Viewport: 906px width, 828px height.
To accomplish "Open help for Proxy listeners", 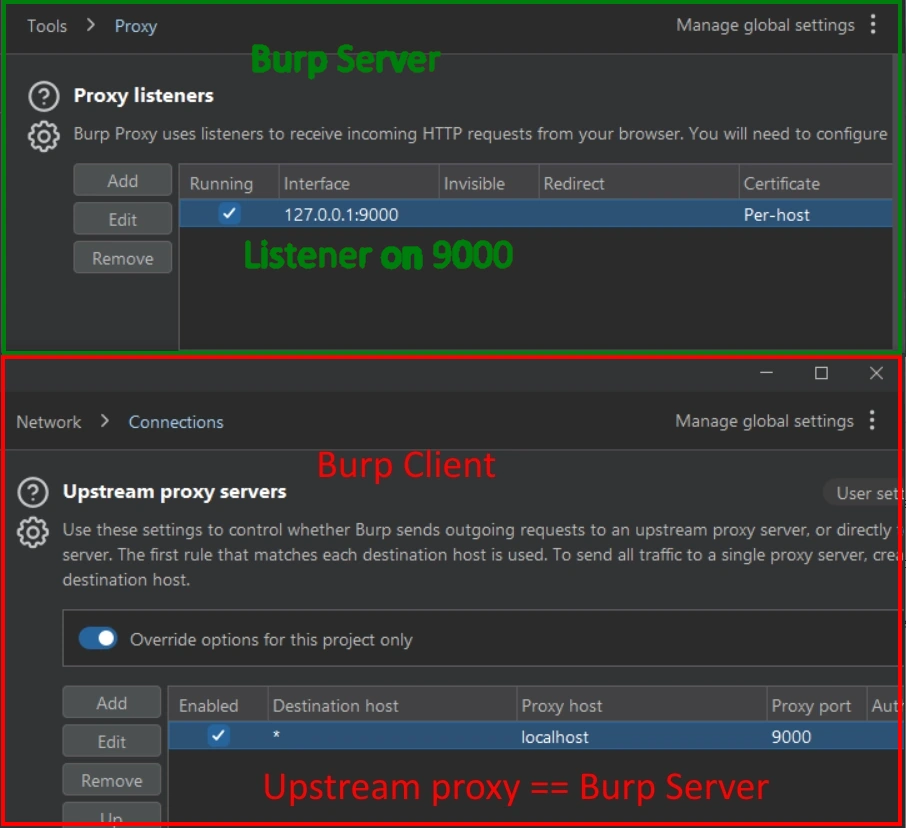I will (x=44, y=96).
